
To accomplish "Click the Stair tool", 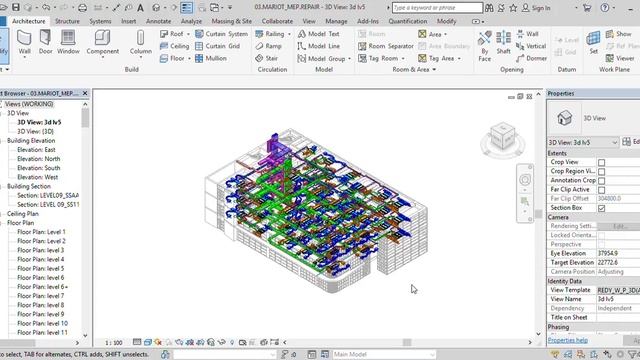I will pyautogui.click(x=267, y=58).
